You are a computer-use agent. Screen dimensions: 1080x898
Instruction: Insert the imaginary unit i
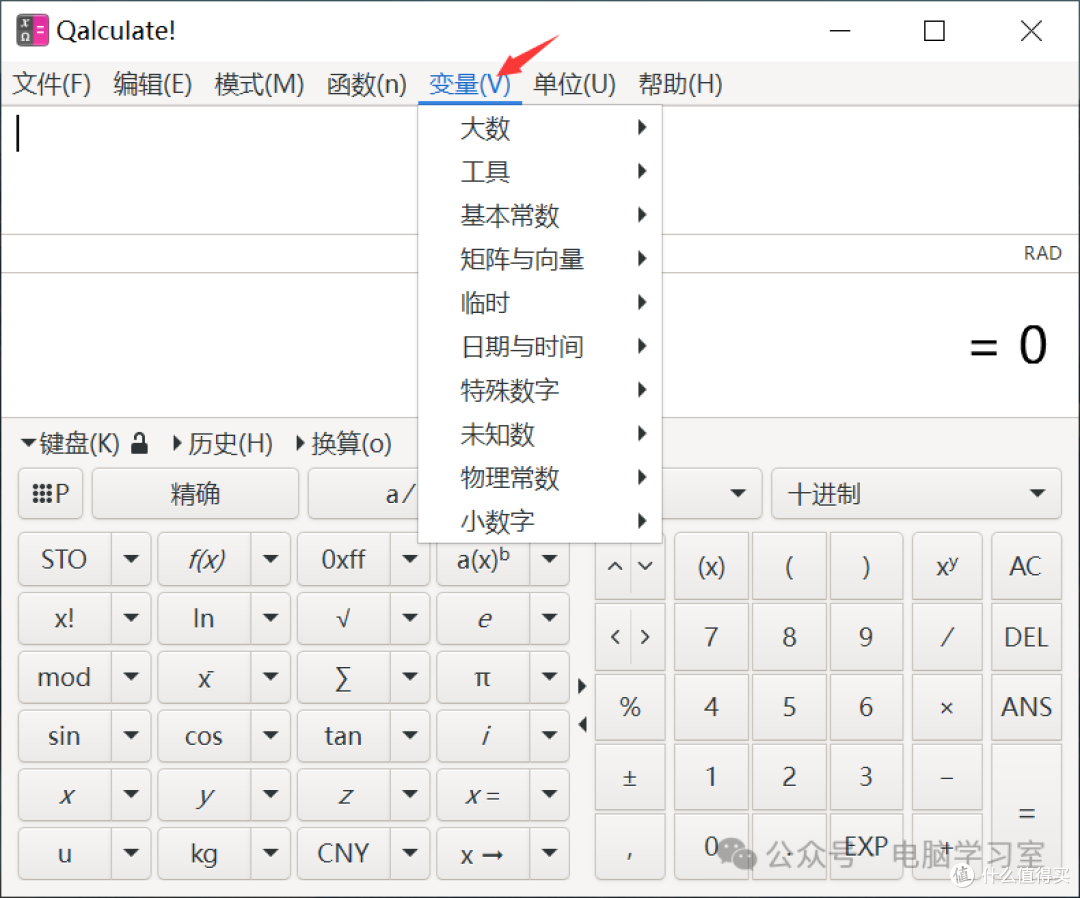coord(484,736)
